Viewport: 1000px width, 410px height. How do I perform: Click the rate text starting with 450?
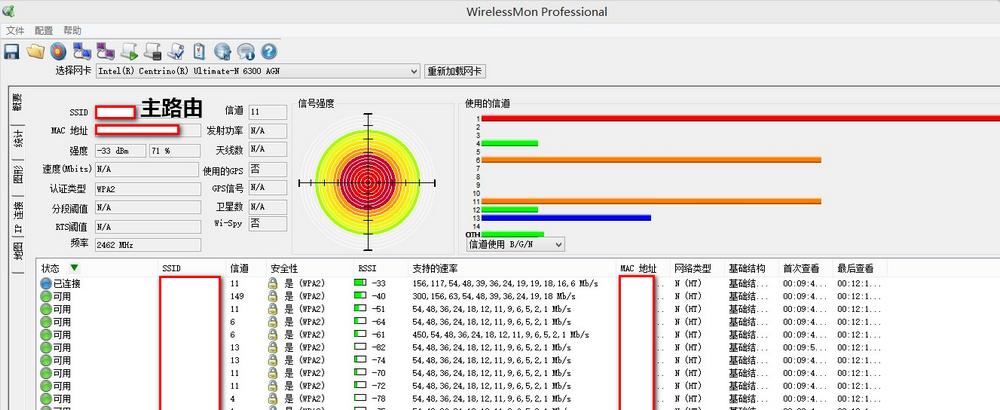click(x=501, y=335)
